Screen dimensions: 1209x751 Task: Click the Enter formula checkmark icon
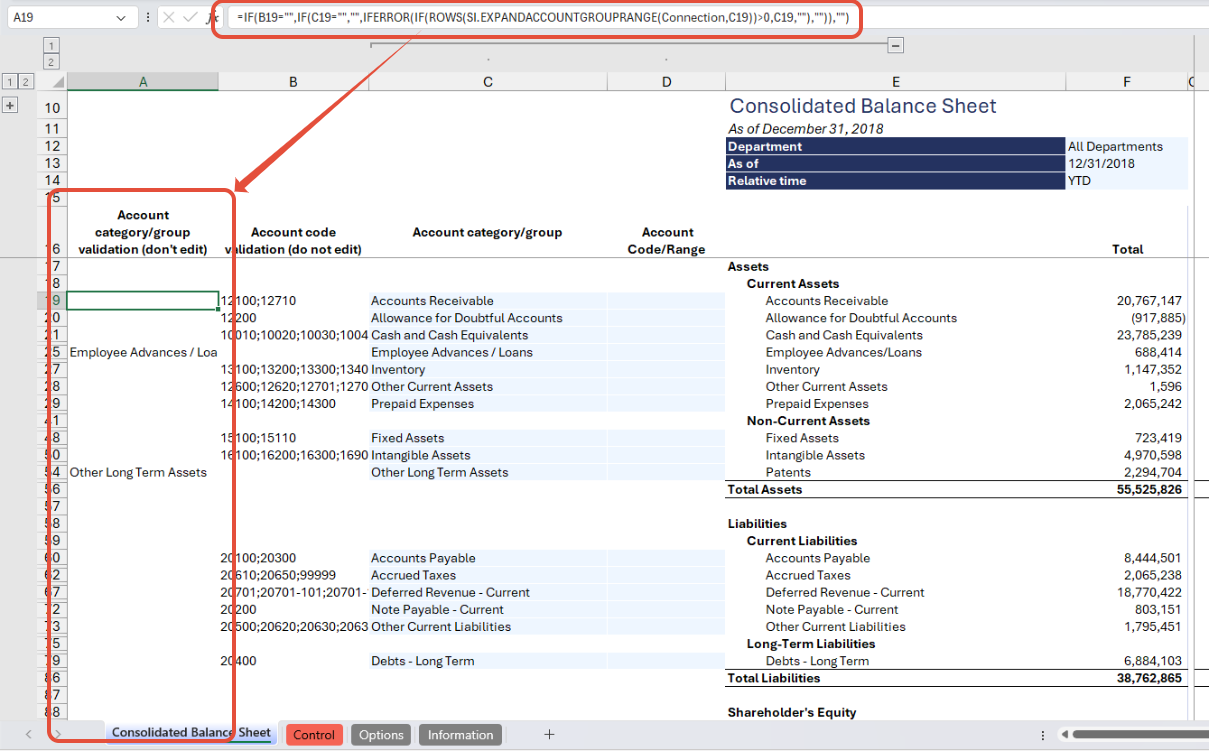click(x=190, y=18)
